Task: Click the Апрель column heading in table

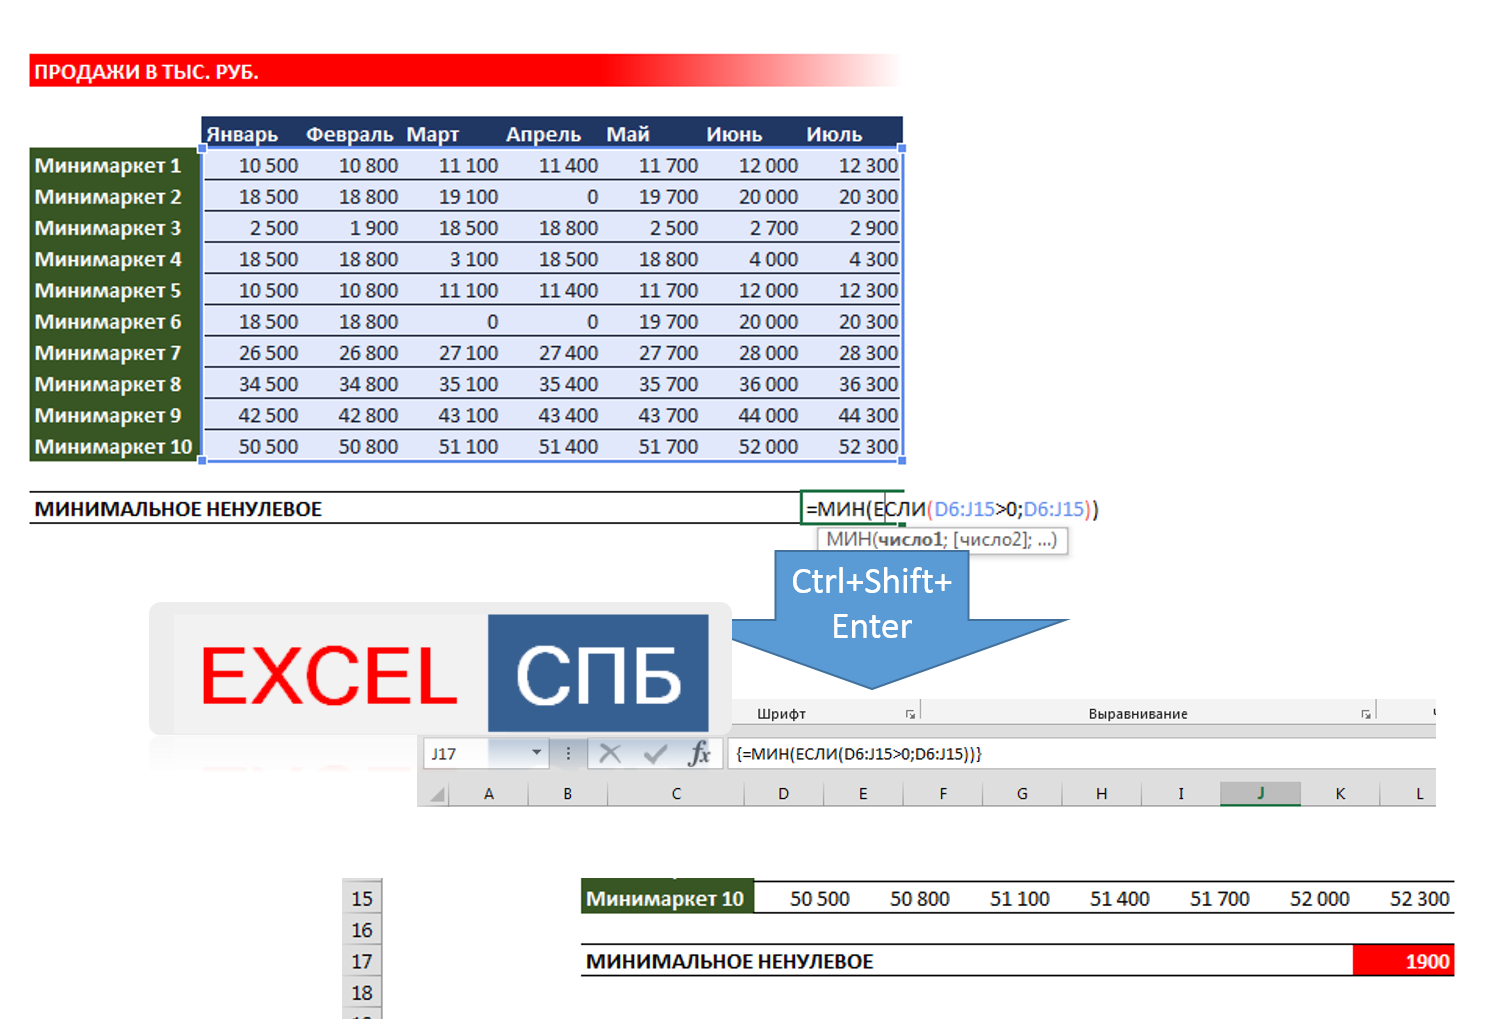Action: click(543, 134)
